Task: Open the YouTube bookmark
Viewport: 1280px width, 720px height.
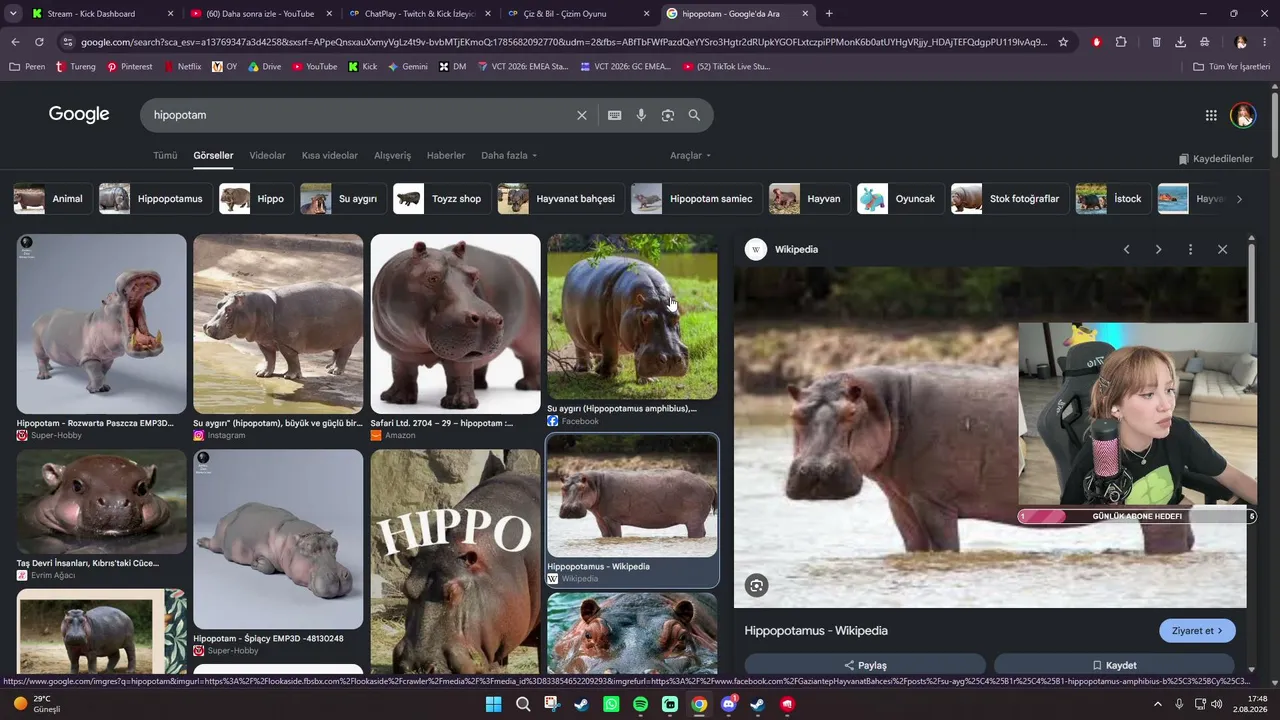Action: (x=314, y=67)
